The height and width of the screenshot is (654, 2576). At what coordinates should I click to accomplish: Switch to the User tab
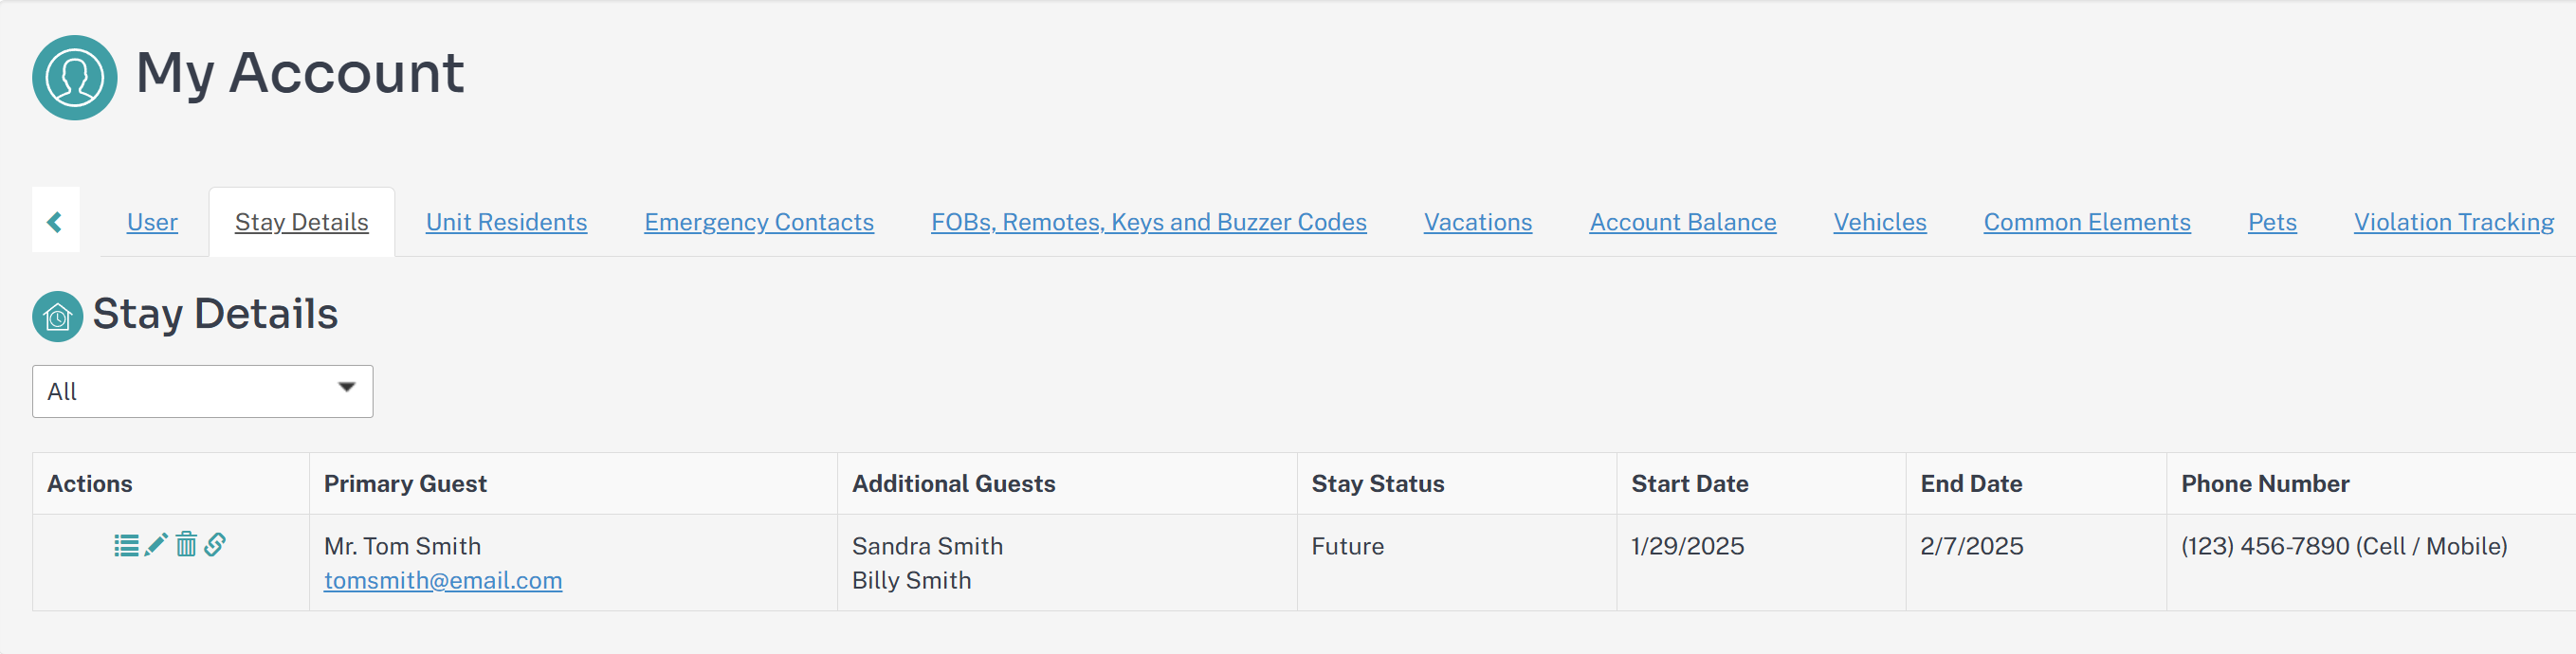point(152,222)
